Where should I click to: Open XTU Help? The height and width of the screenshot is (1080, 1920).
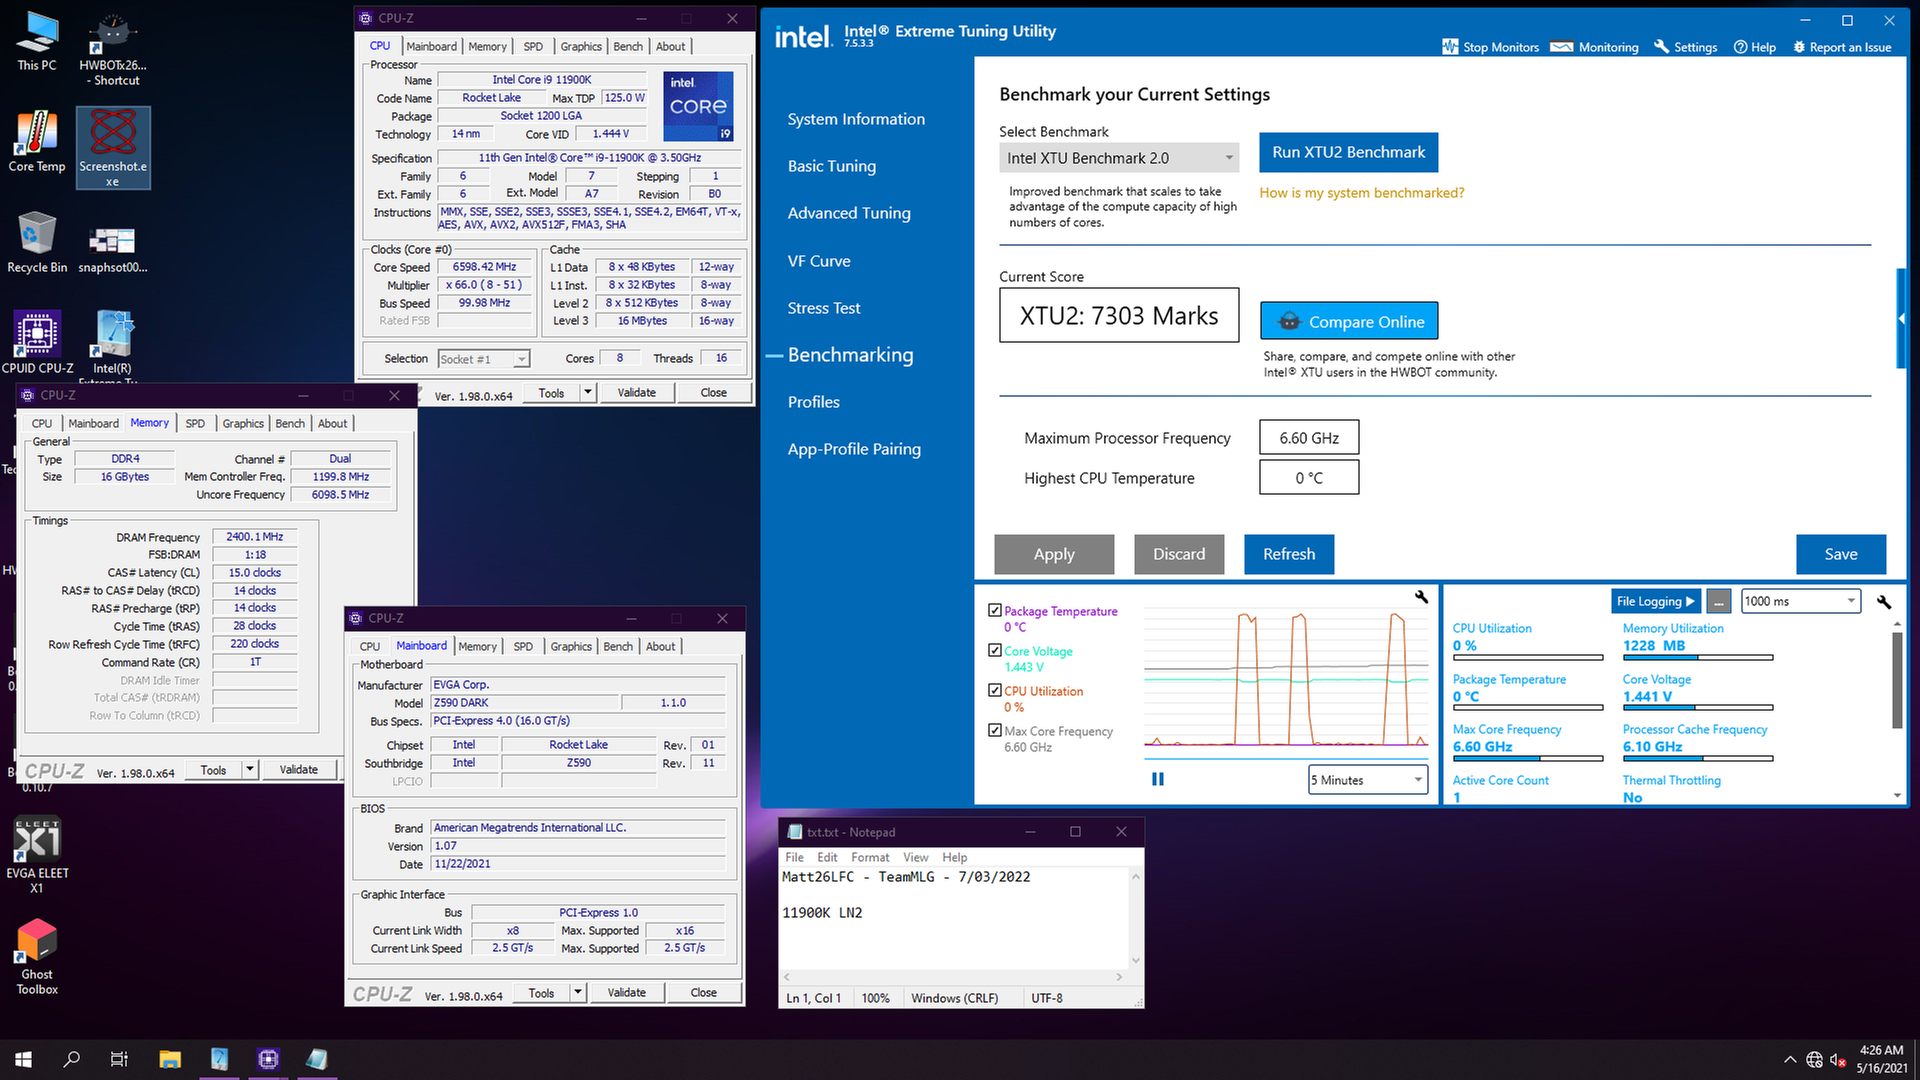point(1754,47)
